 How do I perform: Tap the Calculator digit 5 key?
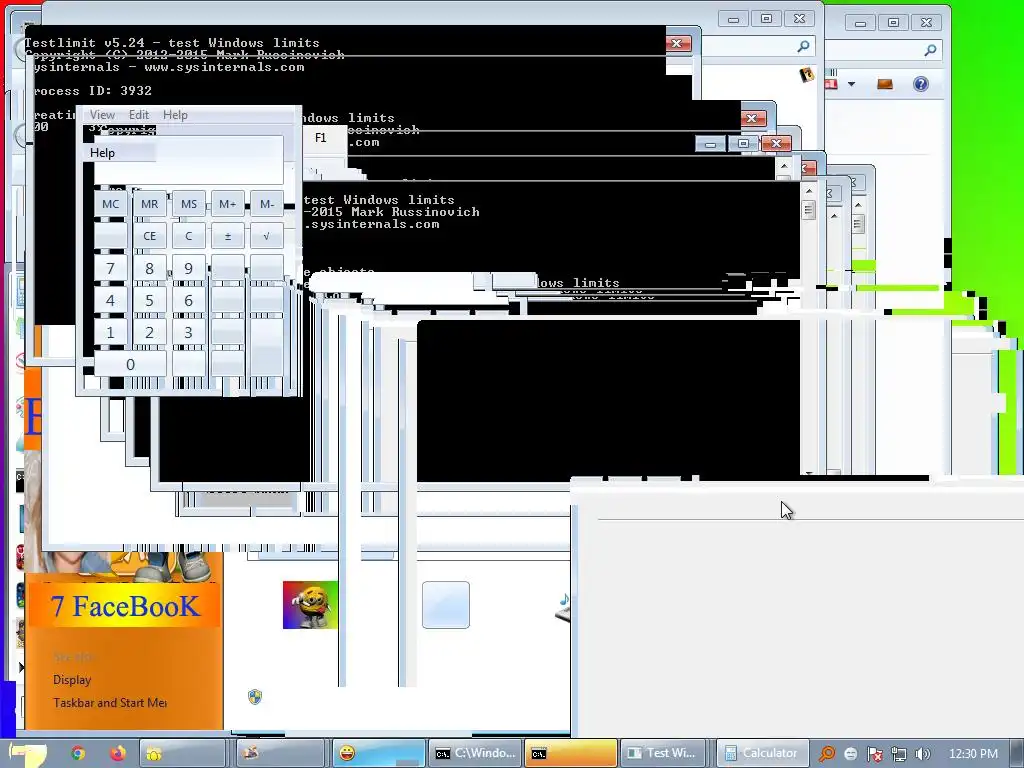point(150,300)
